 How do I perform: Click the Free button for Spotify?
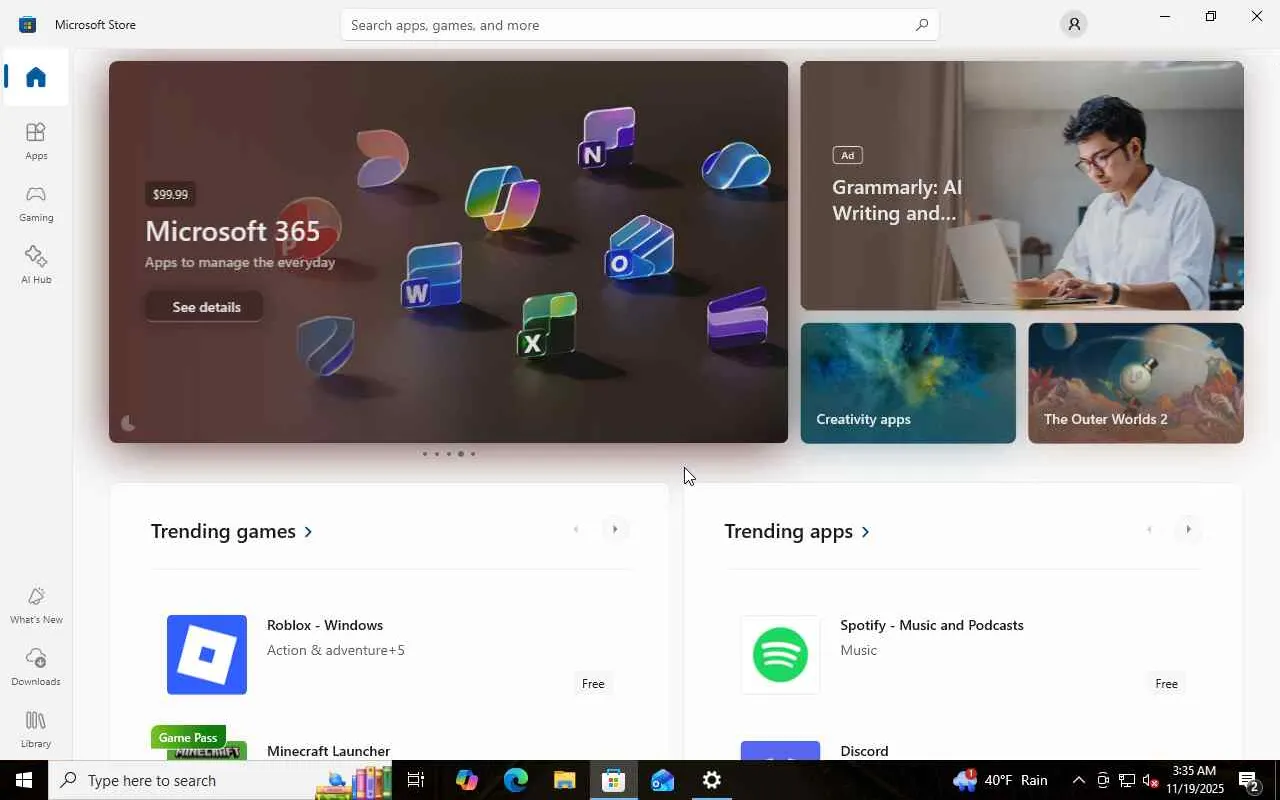pos(1166,684)
